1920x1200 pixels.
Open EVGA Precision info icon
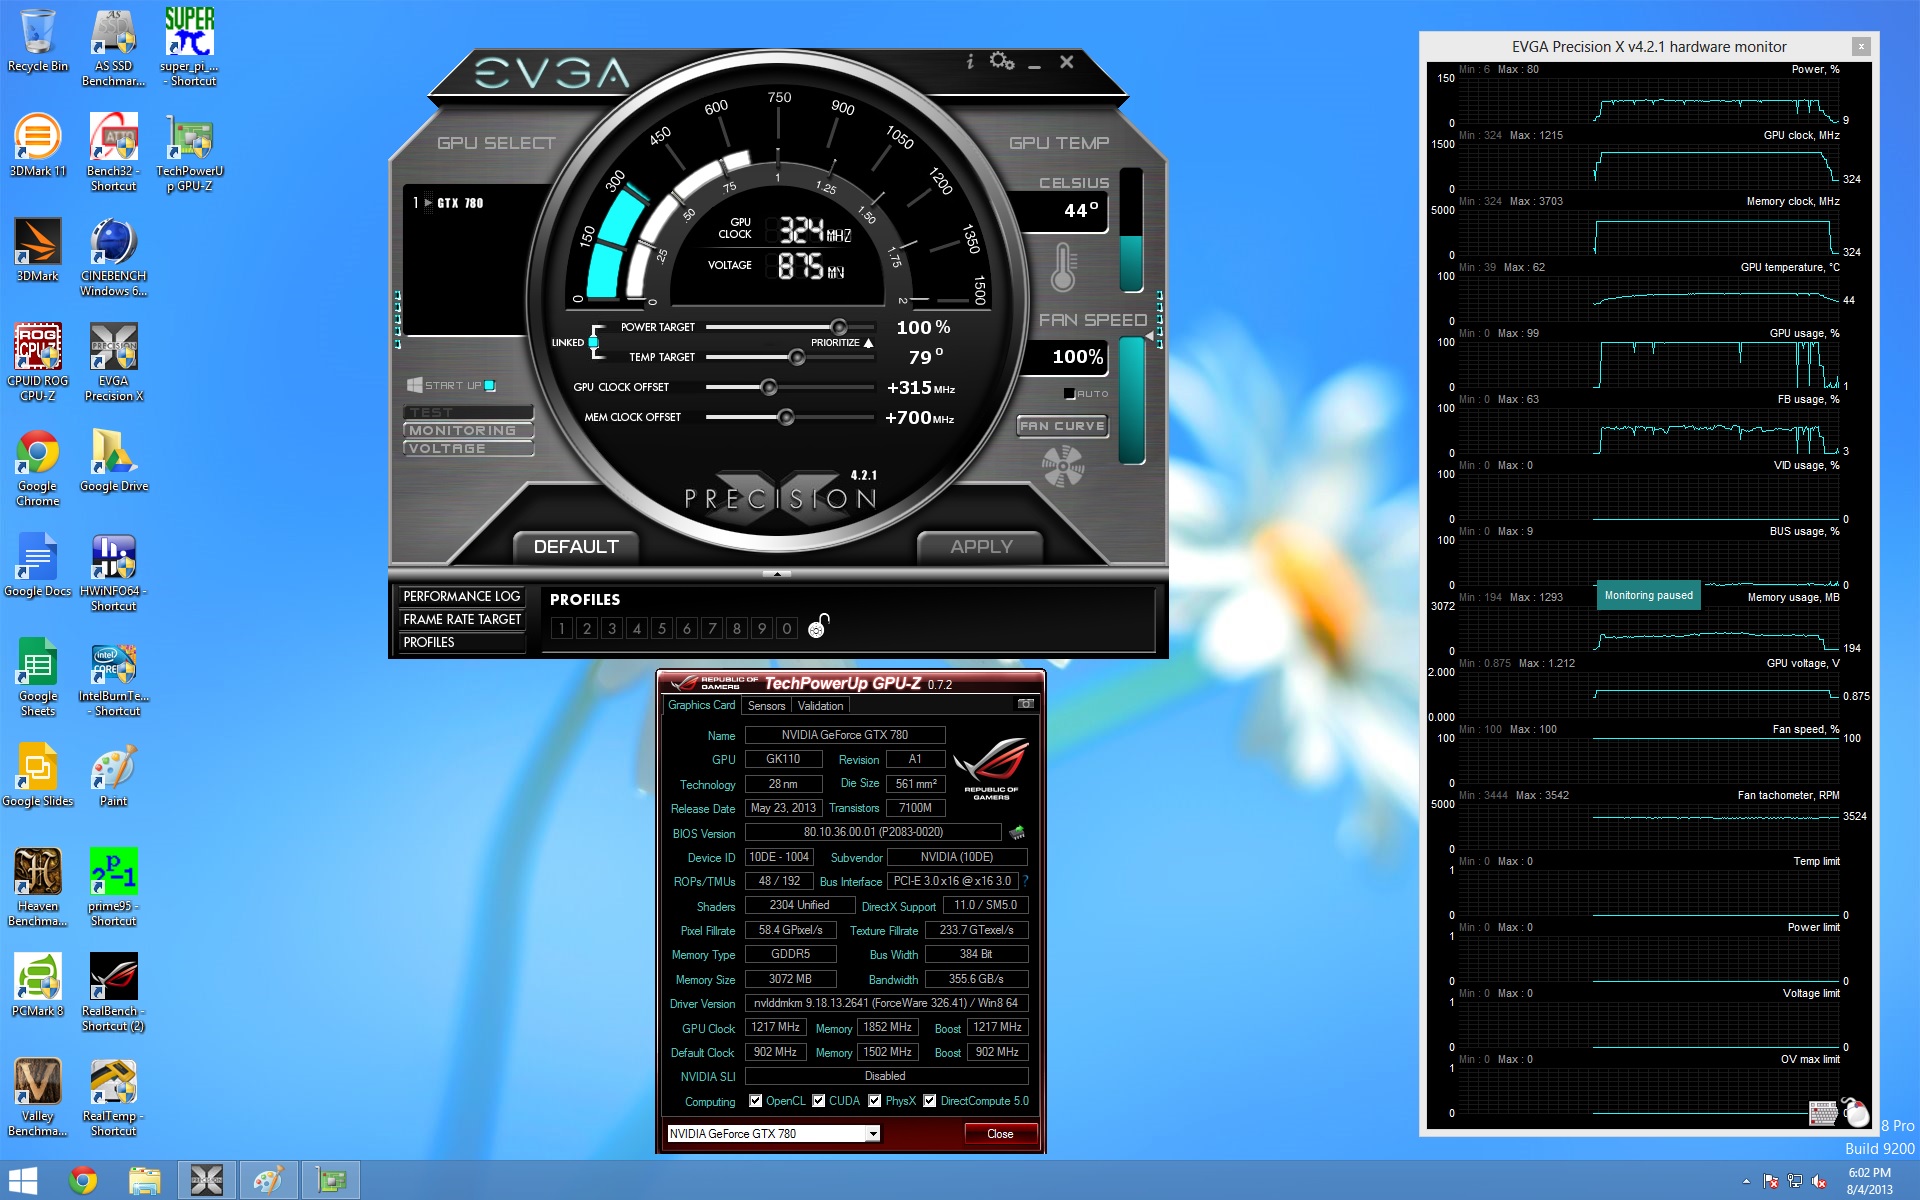970,62
